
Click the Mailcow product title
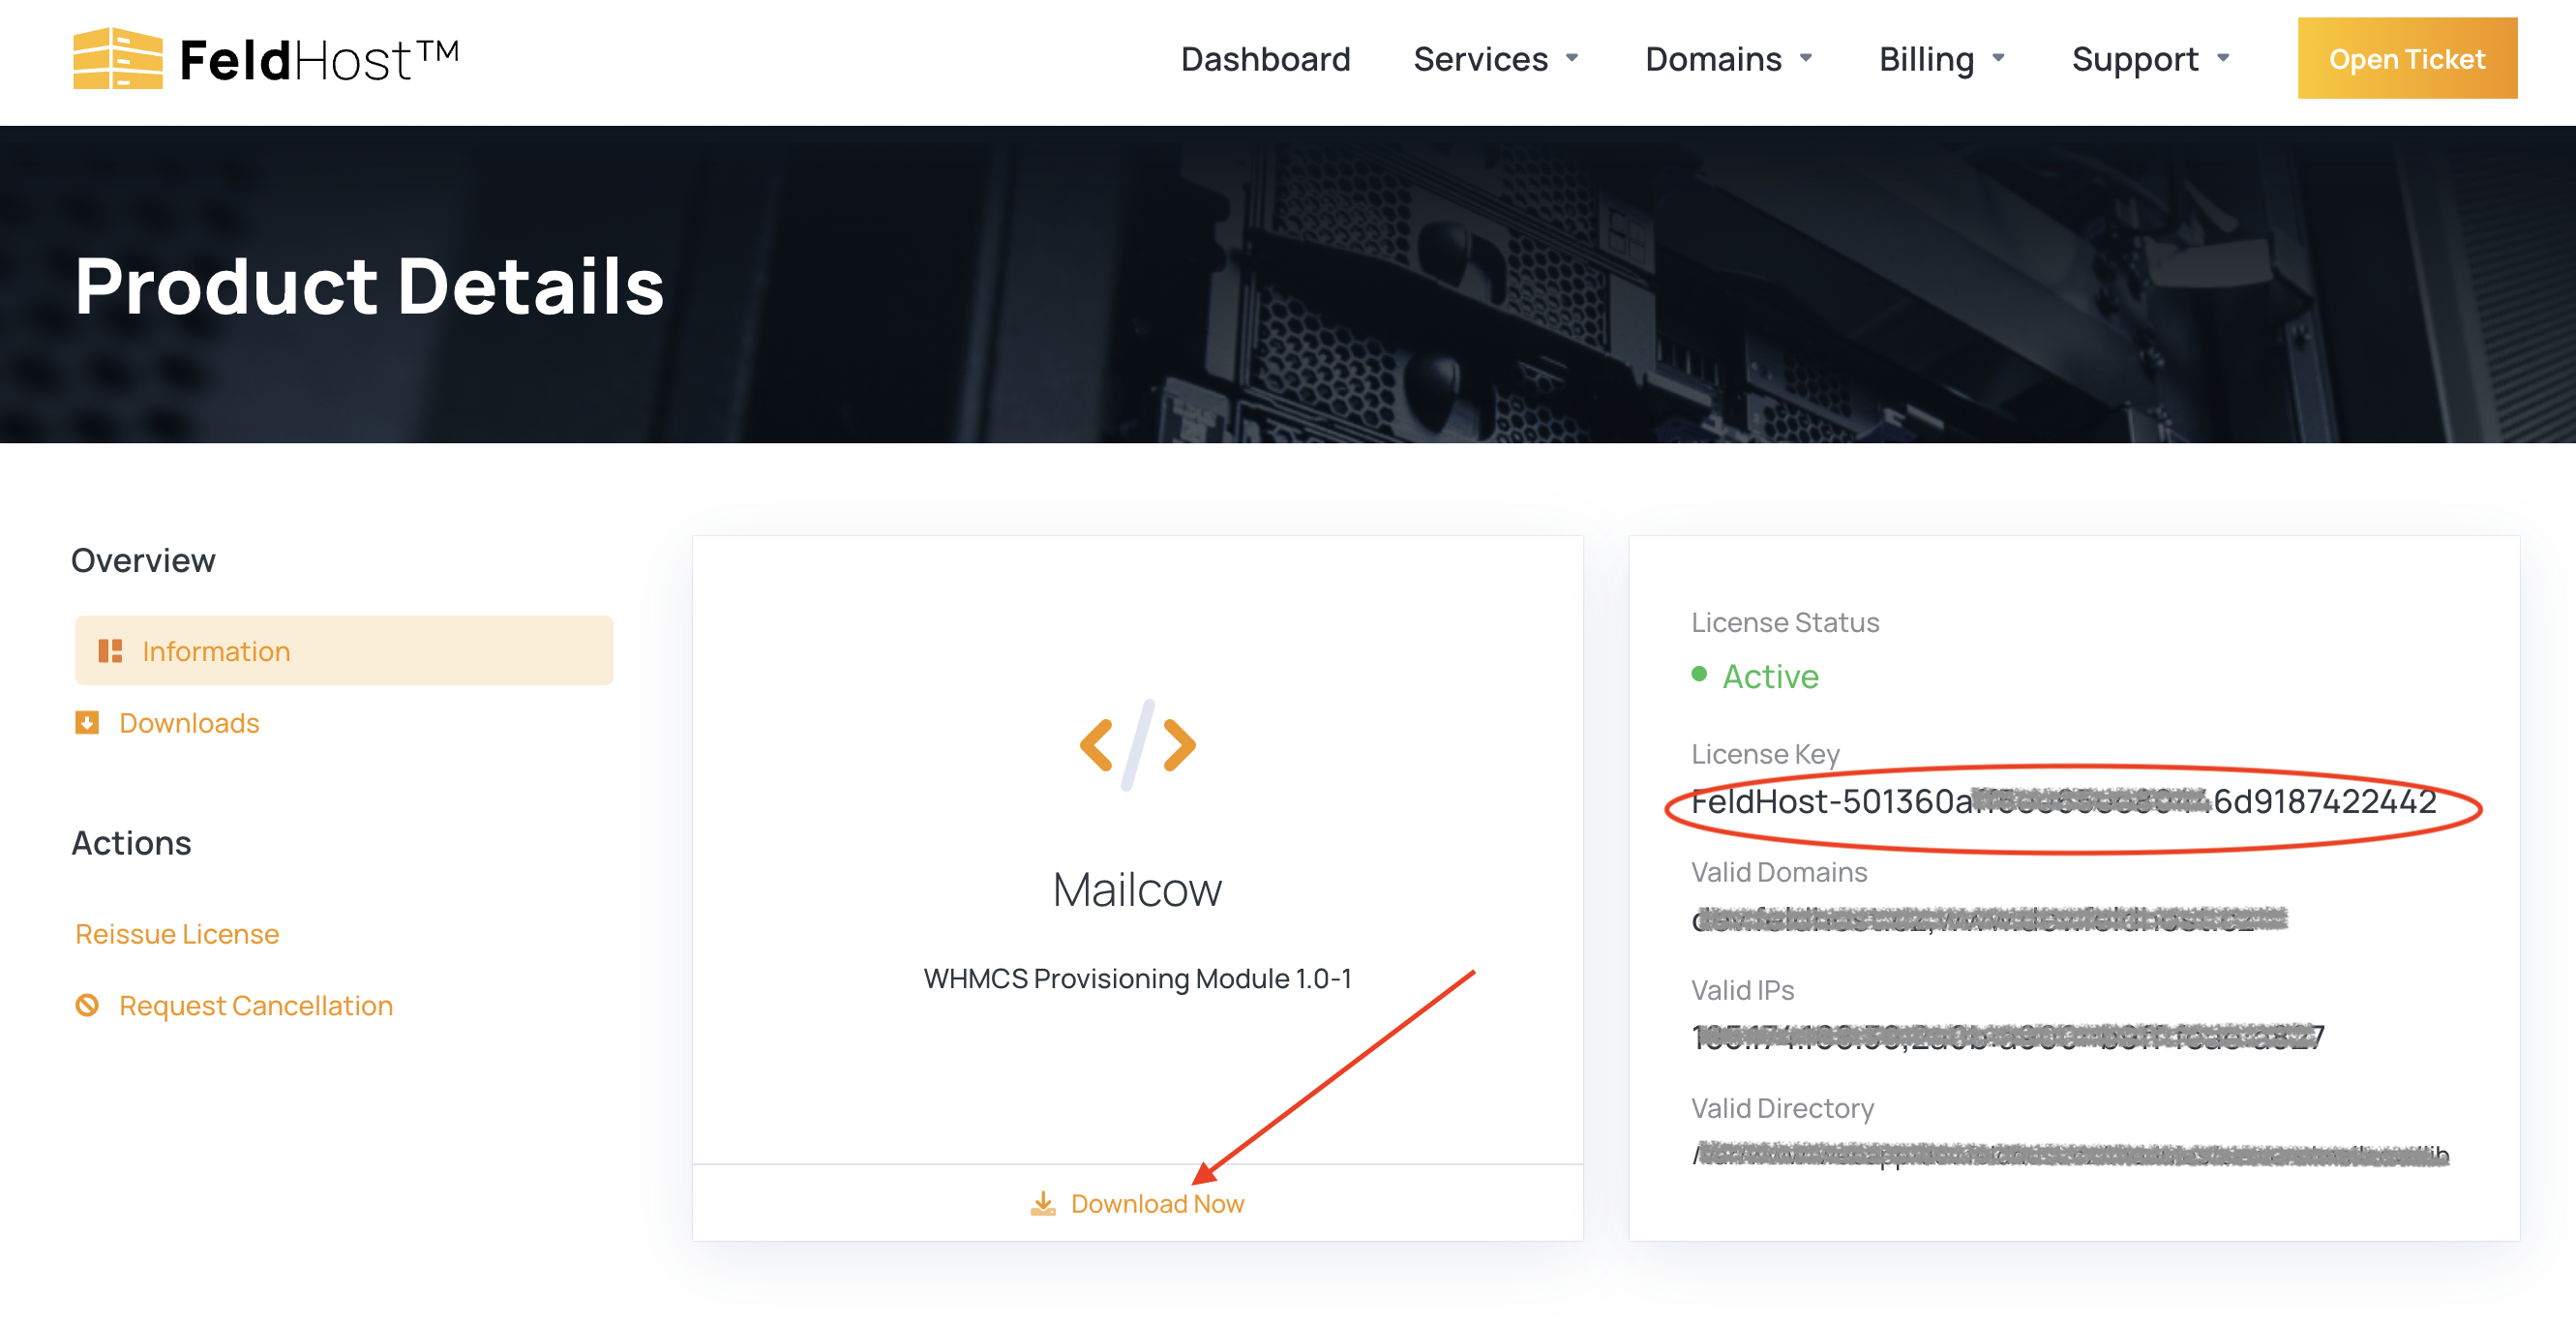point(1137,890)
